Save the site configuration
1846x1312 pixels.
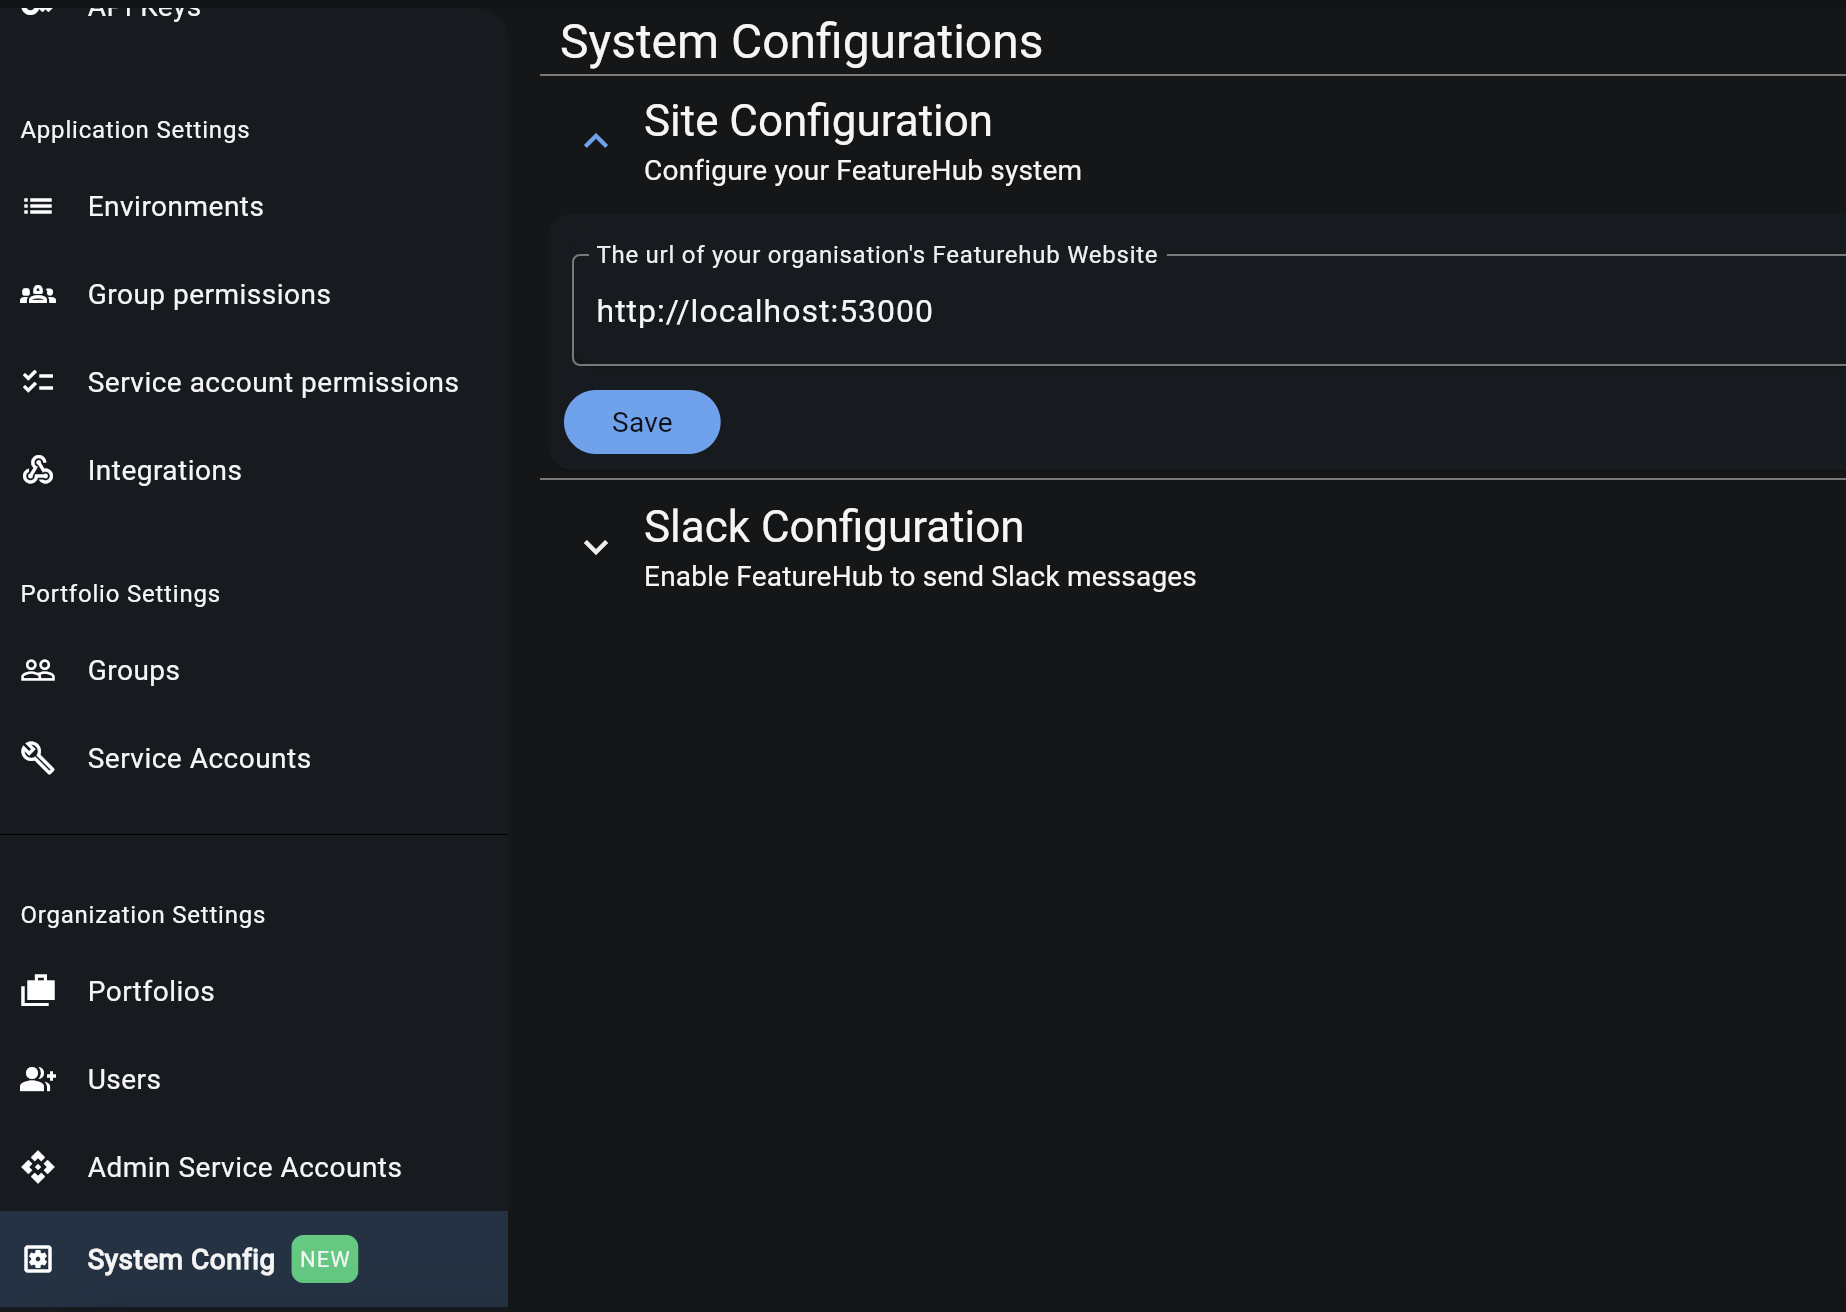coord(641,421)
